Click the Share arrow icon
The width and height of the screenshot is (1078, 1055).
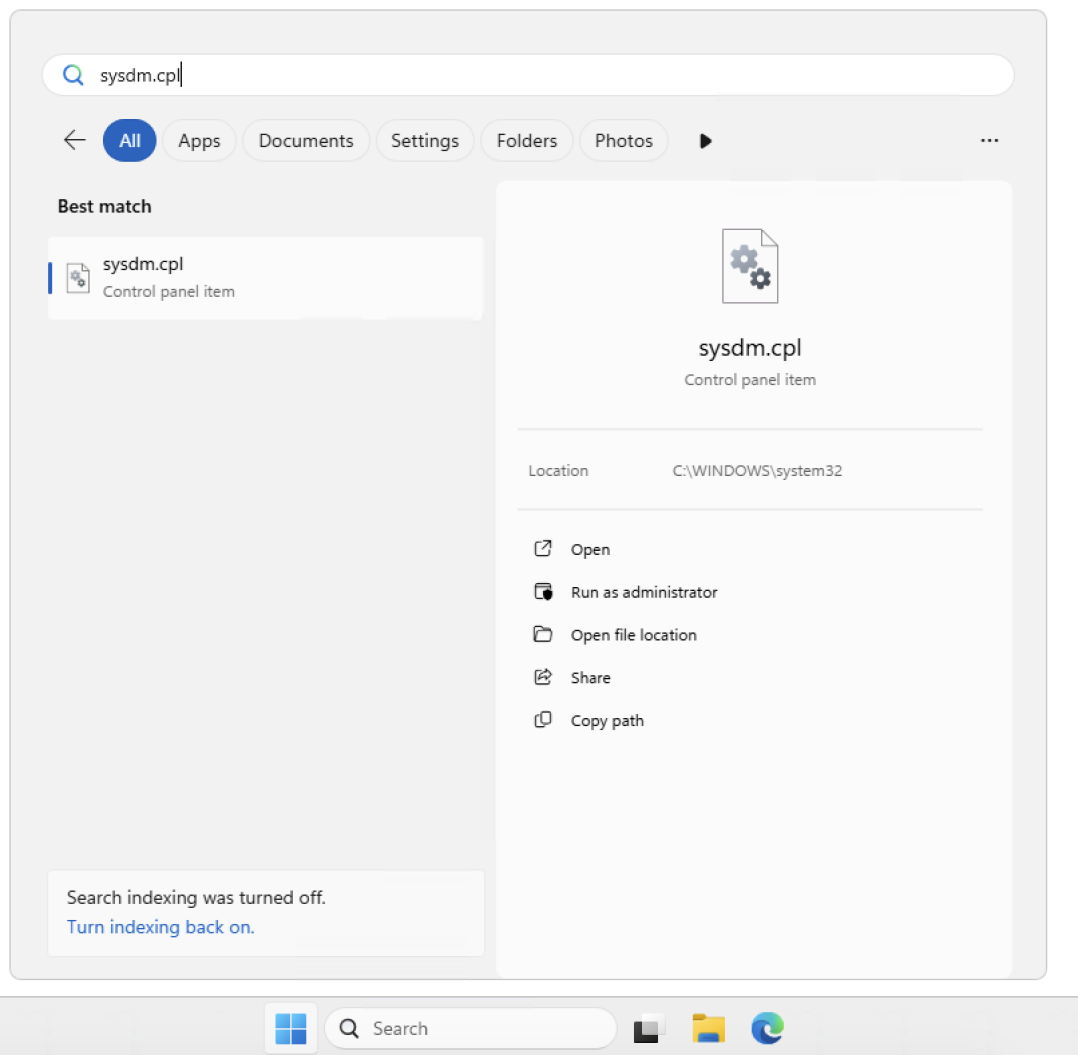pos(543,677)
